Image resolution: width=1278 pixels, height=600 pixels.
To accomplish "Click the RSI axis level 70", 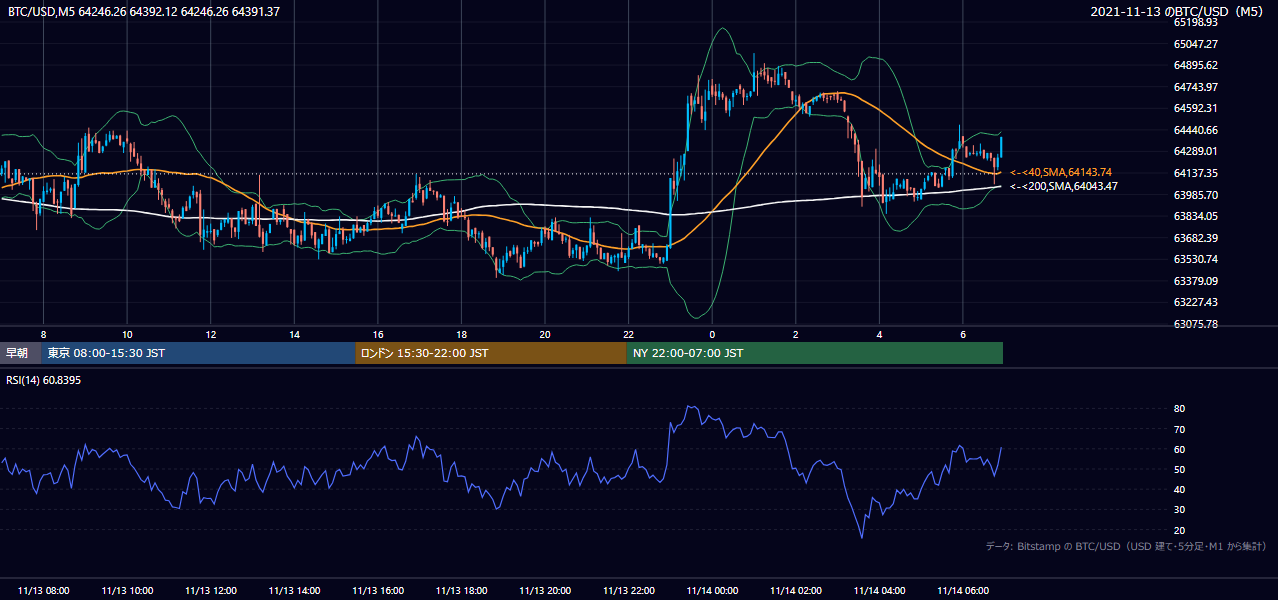I will [1179, 429].
